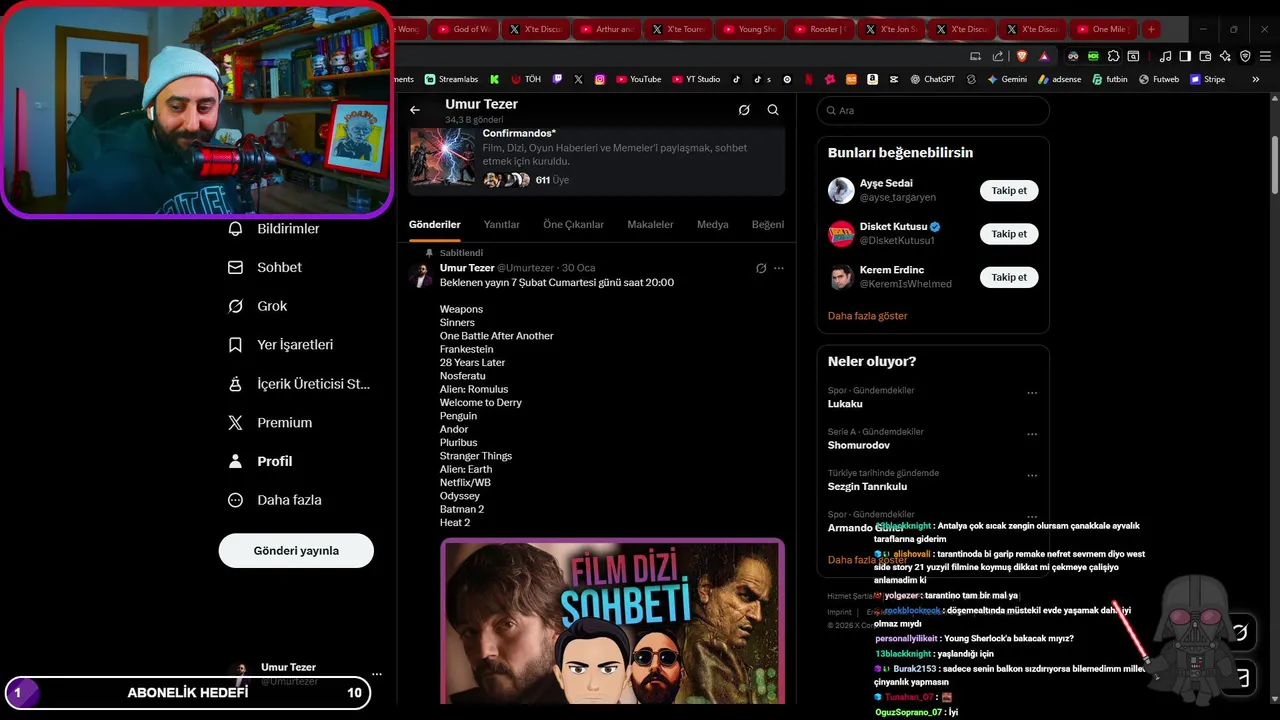
Task: Click Futweb bookmark
Action: pos(1159,79)
